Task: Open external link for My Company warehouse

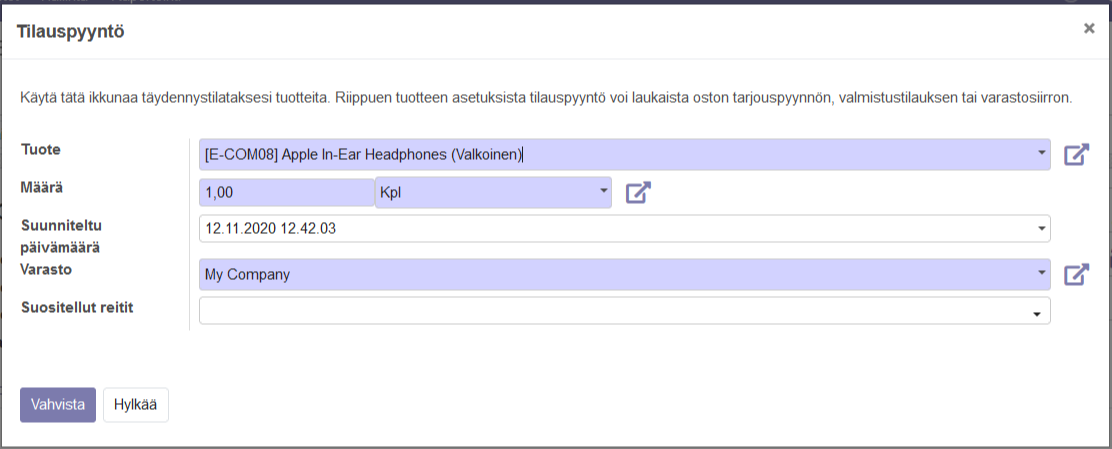Action: point(1076,274)
